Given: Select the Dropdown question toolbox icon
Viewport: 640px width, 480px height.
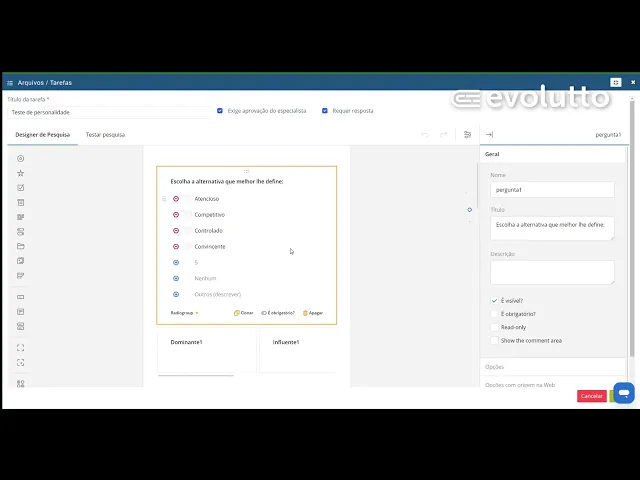Looking at the screenshot, I should [20, 202].
